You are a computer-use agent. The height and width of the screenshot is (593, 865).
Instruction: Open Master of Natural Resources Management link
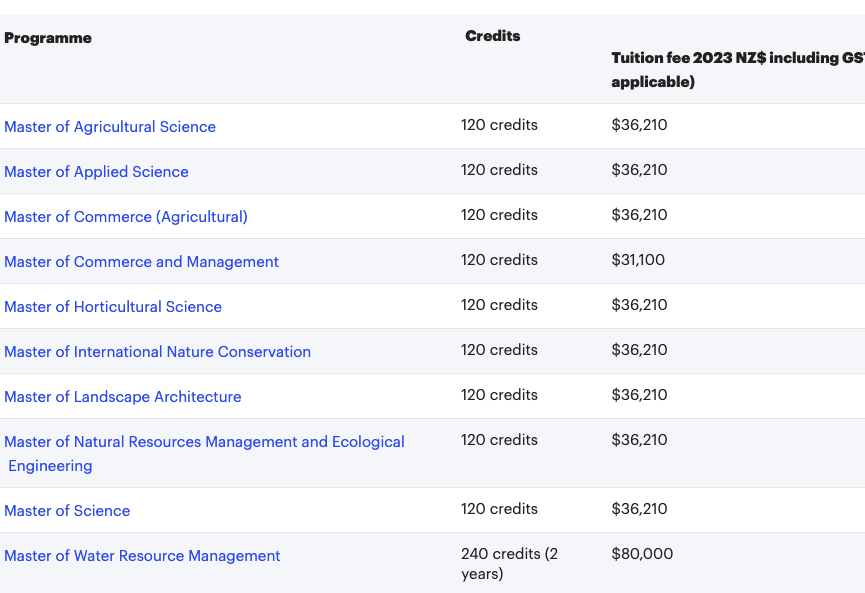tap(204, 442)
